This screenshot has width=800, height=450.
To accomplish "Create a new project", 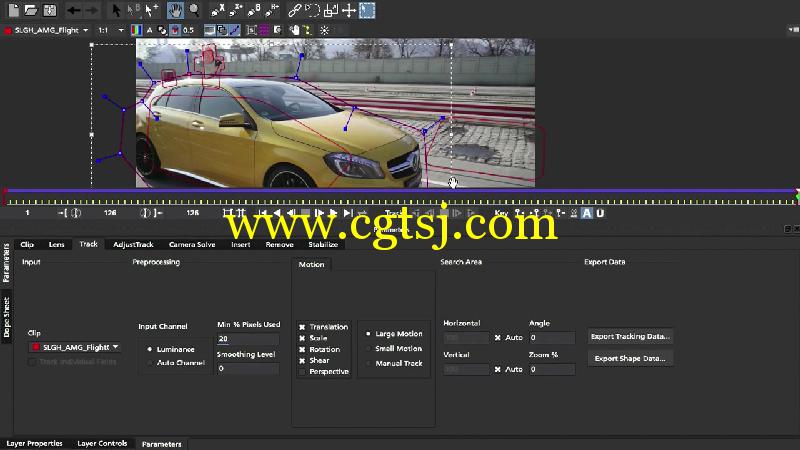I will (x=14, y=10).
